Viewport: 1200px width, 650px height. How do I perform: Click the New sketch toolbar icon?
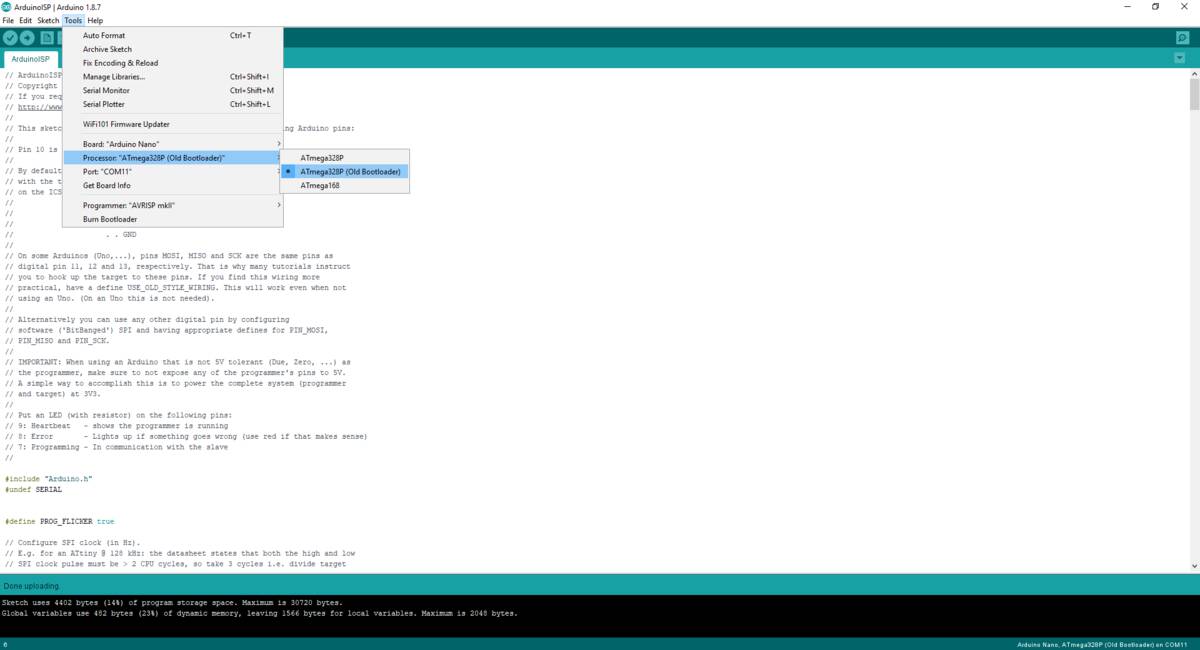point(47,38)
